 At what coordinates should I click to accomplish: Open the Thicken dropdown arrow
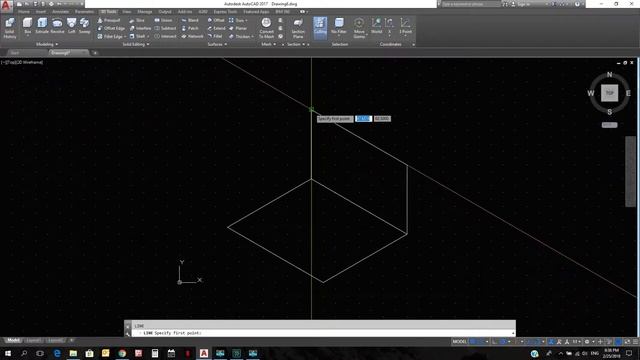(x=253, y=36)
